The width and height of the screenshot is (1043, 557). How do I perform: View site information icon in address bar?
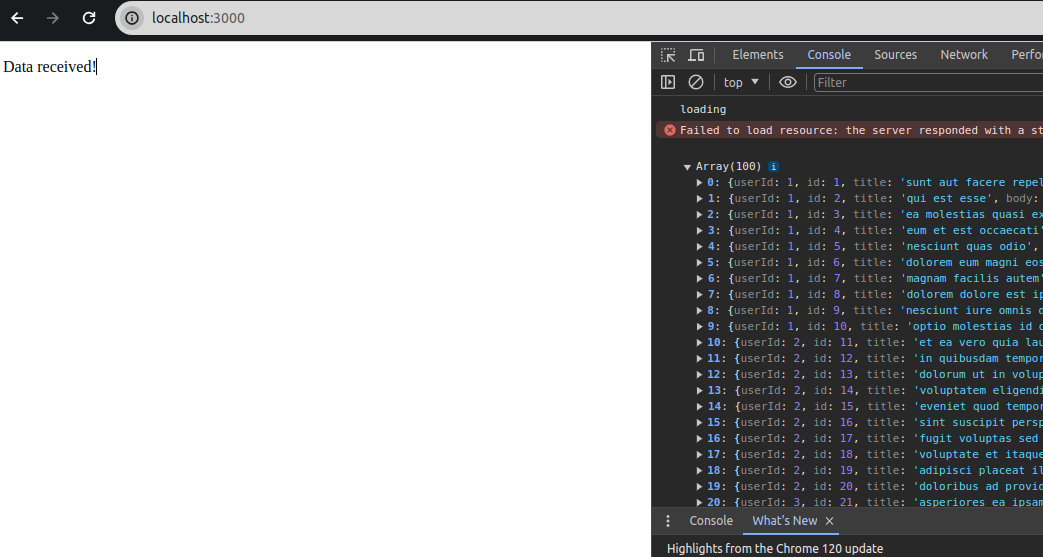click(x=132, y=18)
